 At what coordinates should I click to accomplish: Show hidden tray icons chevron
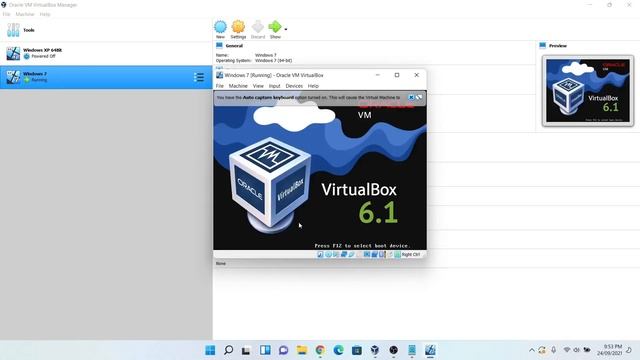[531, 350]
